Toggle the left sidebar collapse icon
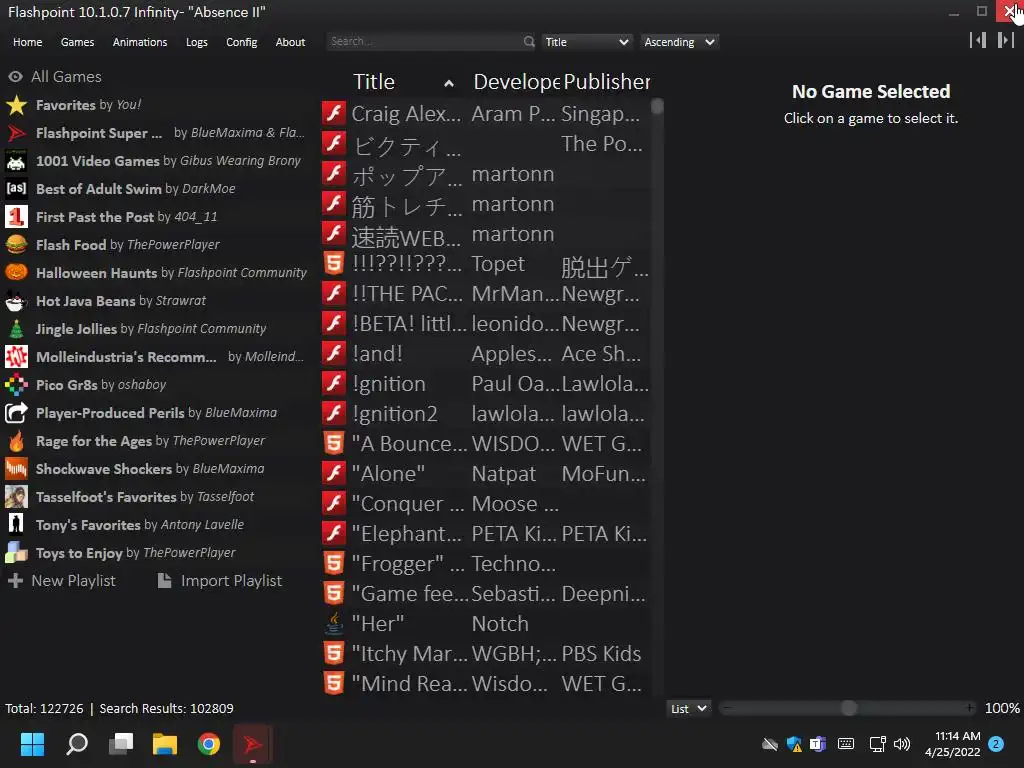This screenshot has width=1024, height=768. pos(978,40)
